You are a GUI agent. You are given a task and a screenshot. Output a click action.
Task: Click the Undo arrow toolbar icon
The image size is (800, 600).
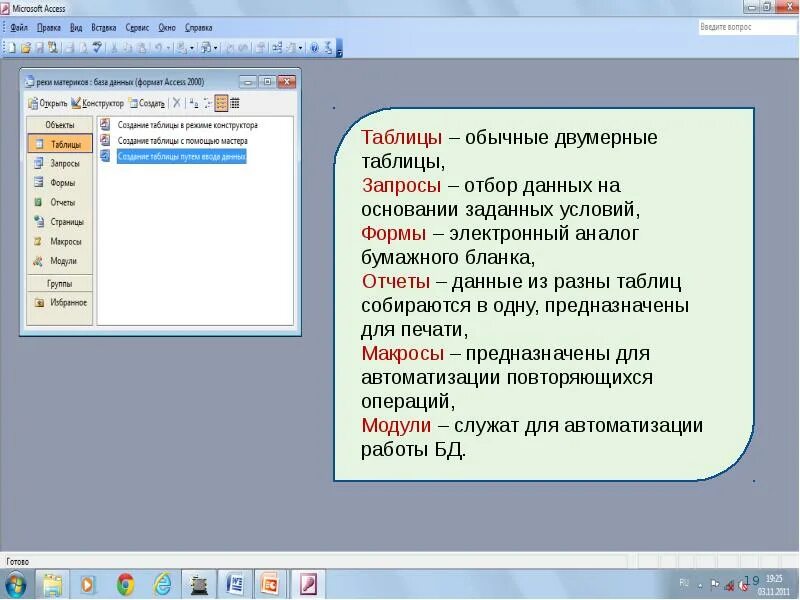pos(158,48)
